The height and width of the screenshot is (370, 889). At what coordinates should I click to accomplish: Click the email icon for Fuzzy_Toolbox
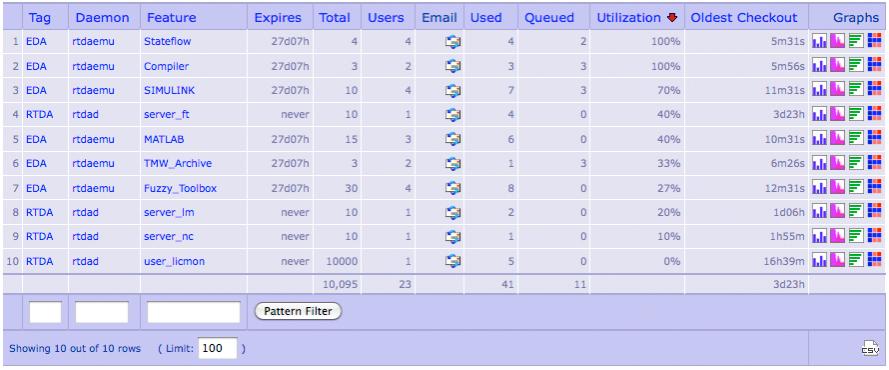452,188
